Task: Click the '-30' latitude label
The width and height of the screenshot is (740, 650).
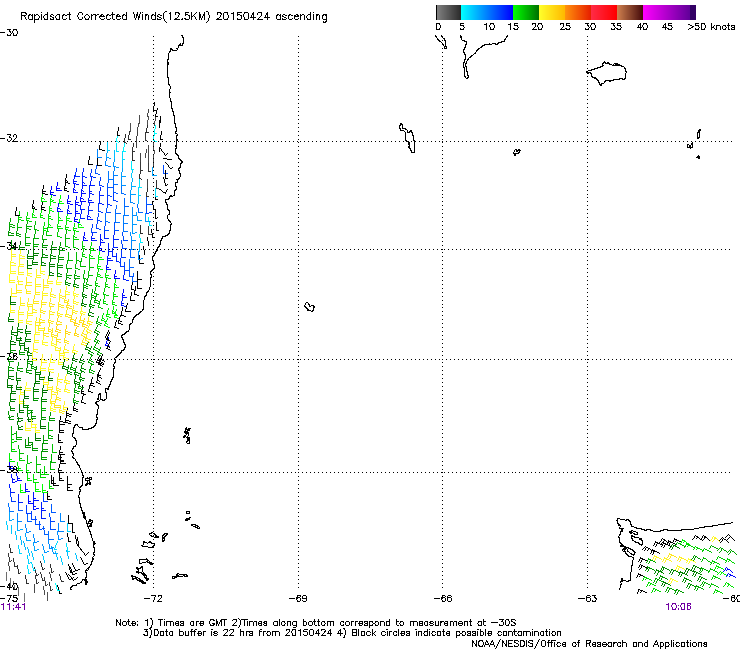Action: click(9, 33)
